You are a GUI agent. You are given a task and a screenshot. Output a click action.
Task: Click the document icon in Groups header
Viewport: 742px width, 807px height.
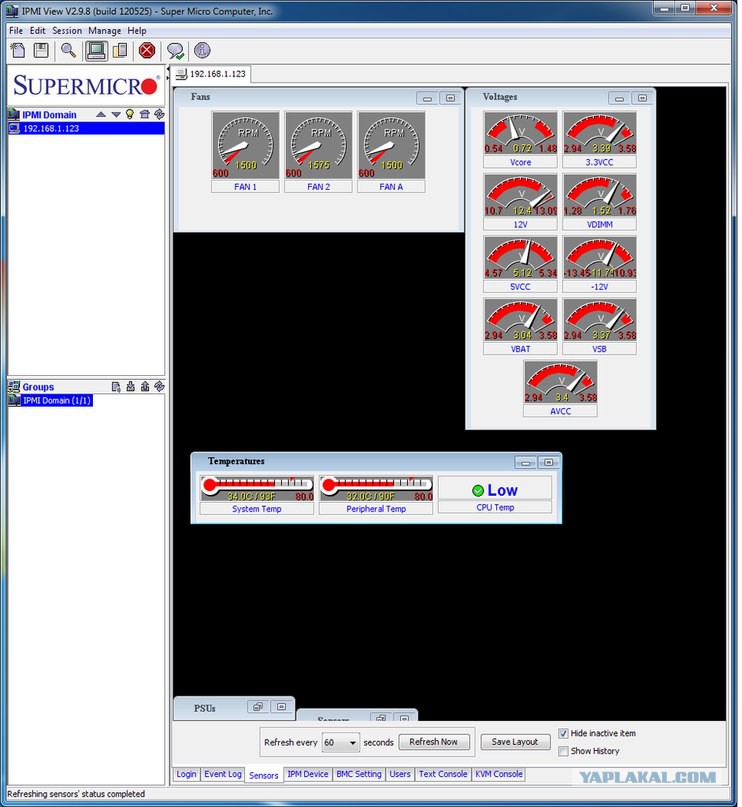(x=116, y=387)
